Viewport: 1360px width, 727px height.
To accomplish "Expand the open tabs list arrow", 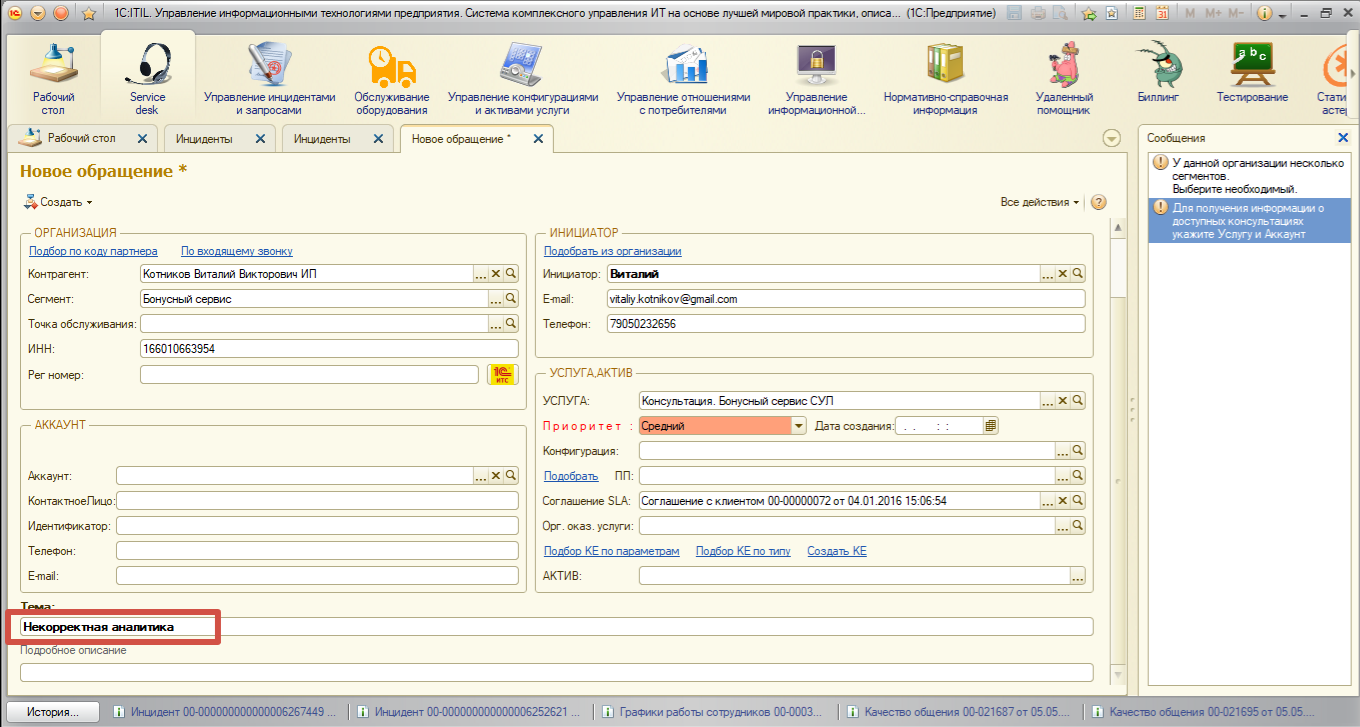I will [1111, 138].
